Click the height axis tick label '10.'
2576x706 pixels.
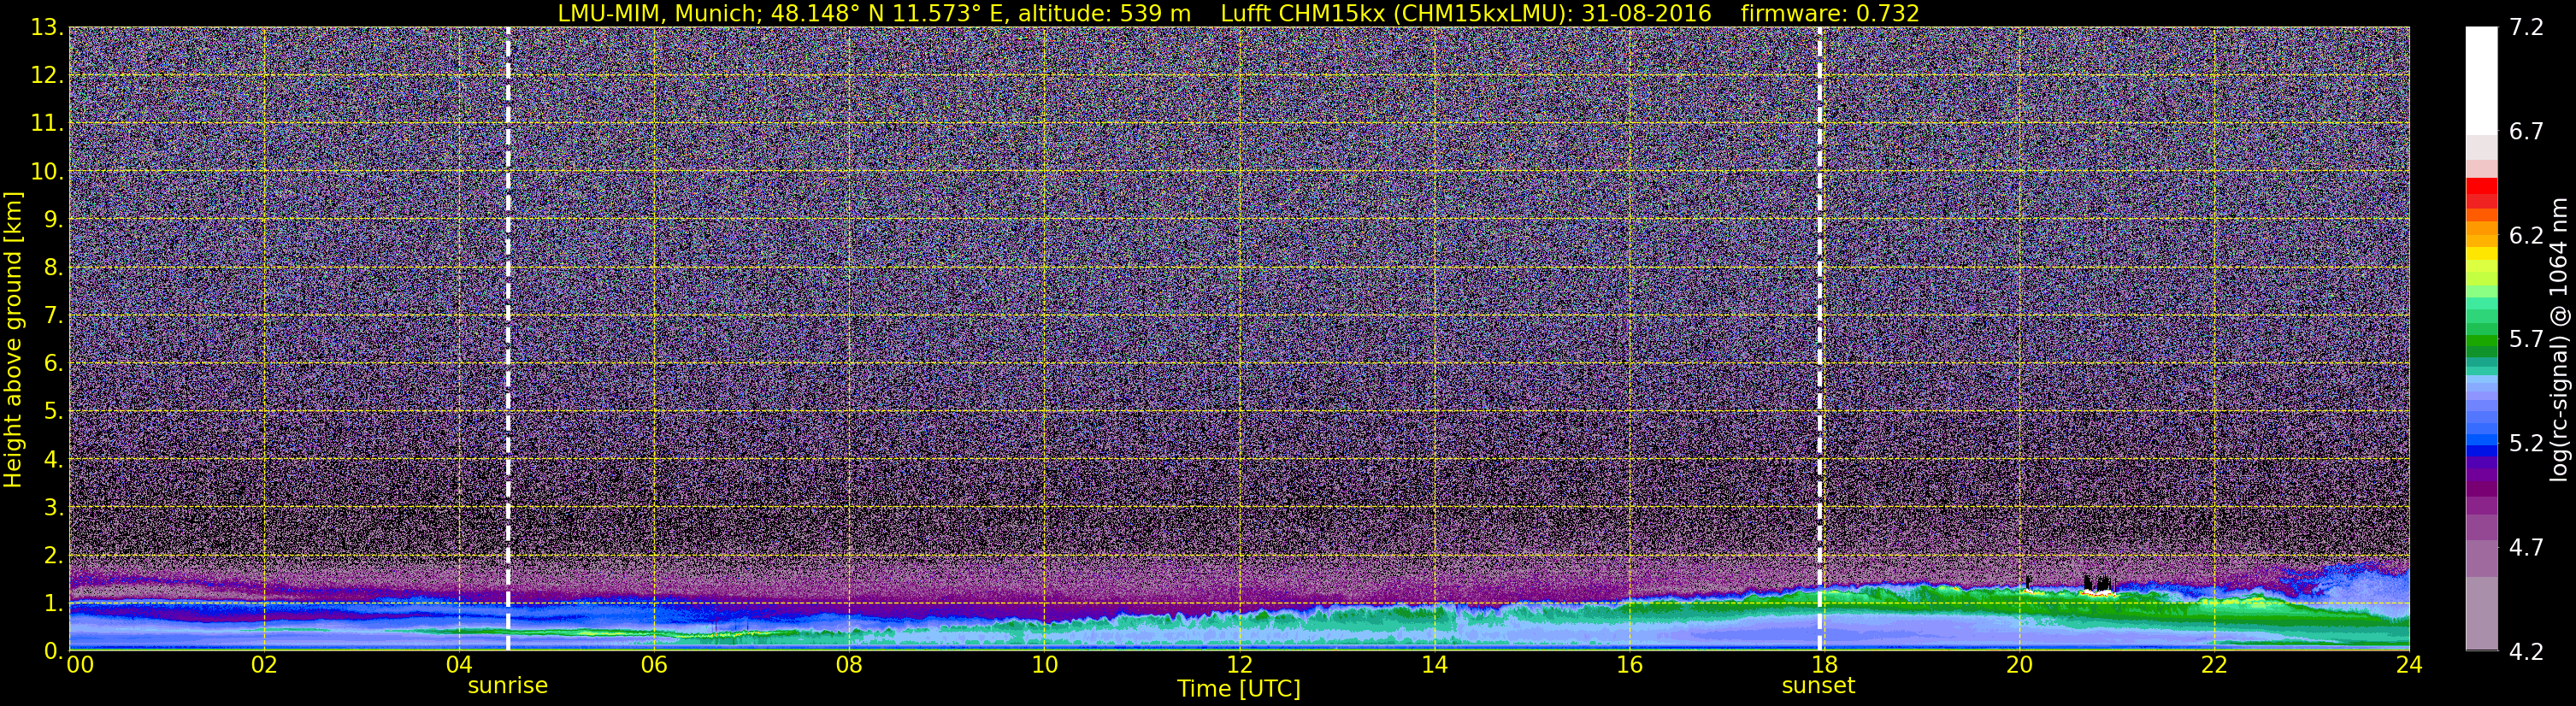point(47,171)
